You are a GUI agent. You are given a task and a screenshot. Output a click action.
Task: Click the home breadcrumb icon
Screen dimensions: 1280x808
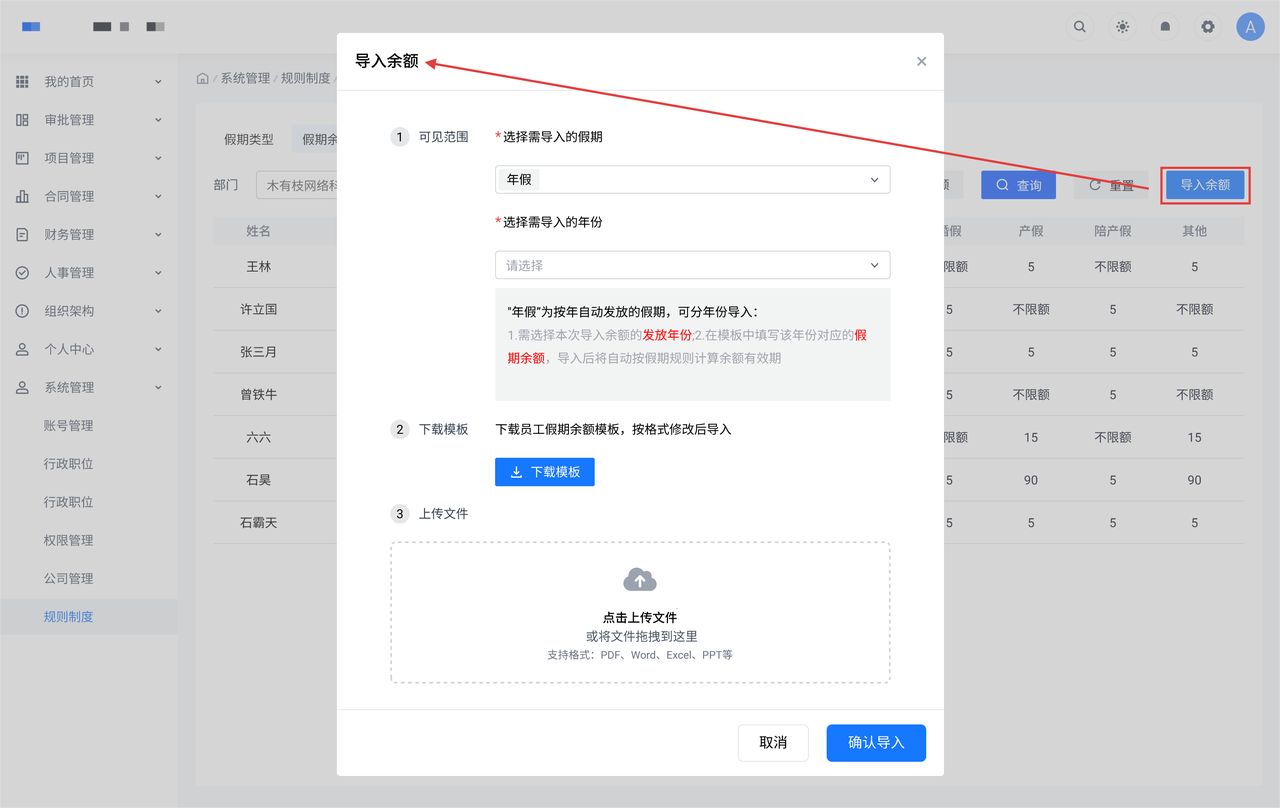[203, 78]
